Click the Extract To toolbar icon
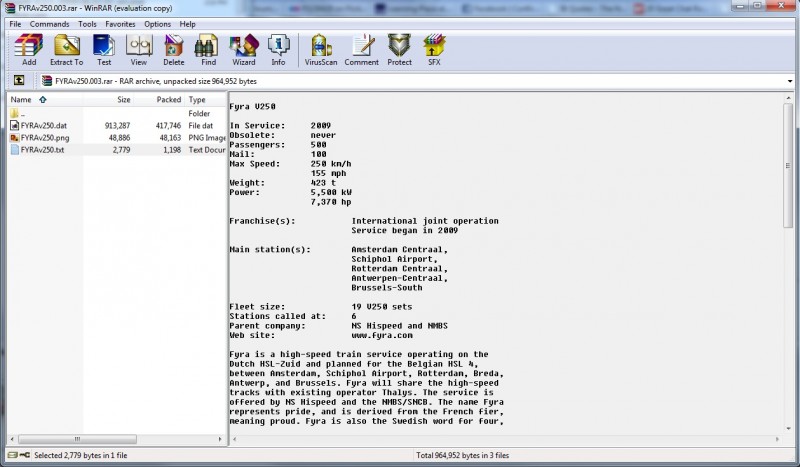 [66, 46]
